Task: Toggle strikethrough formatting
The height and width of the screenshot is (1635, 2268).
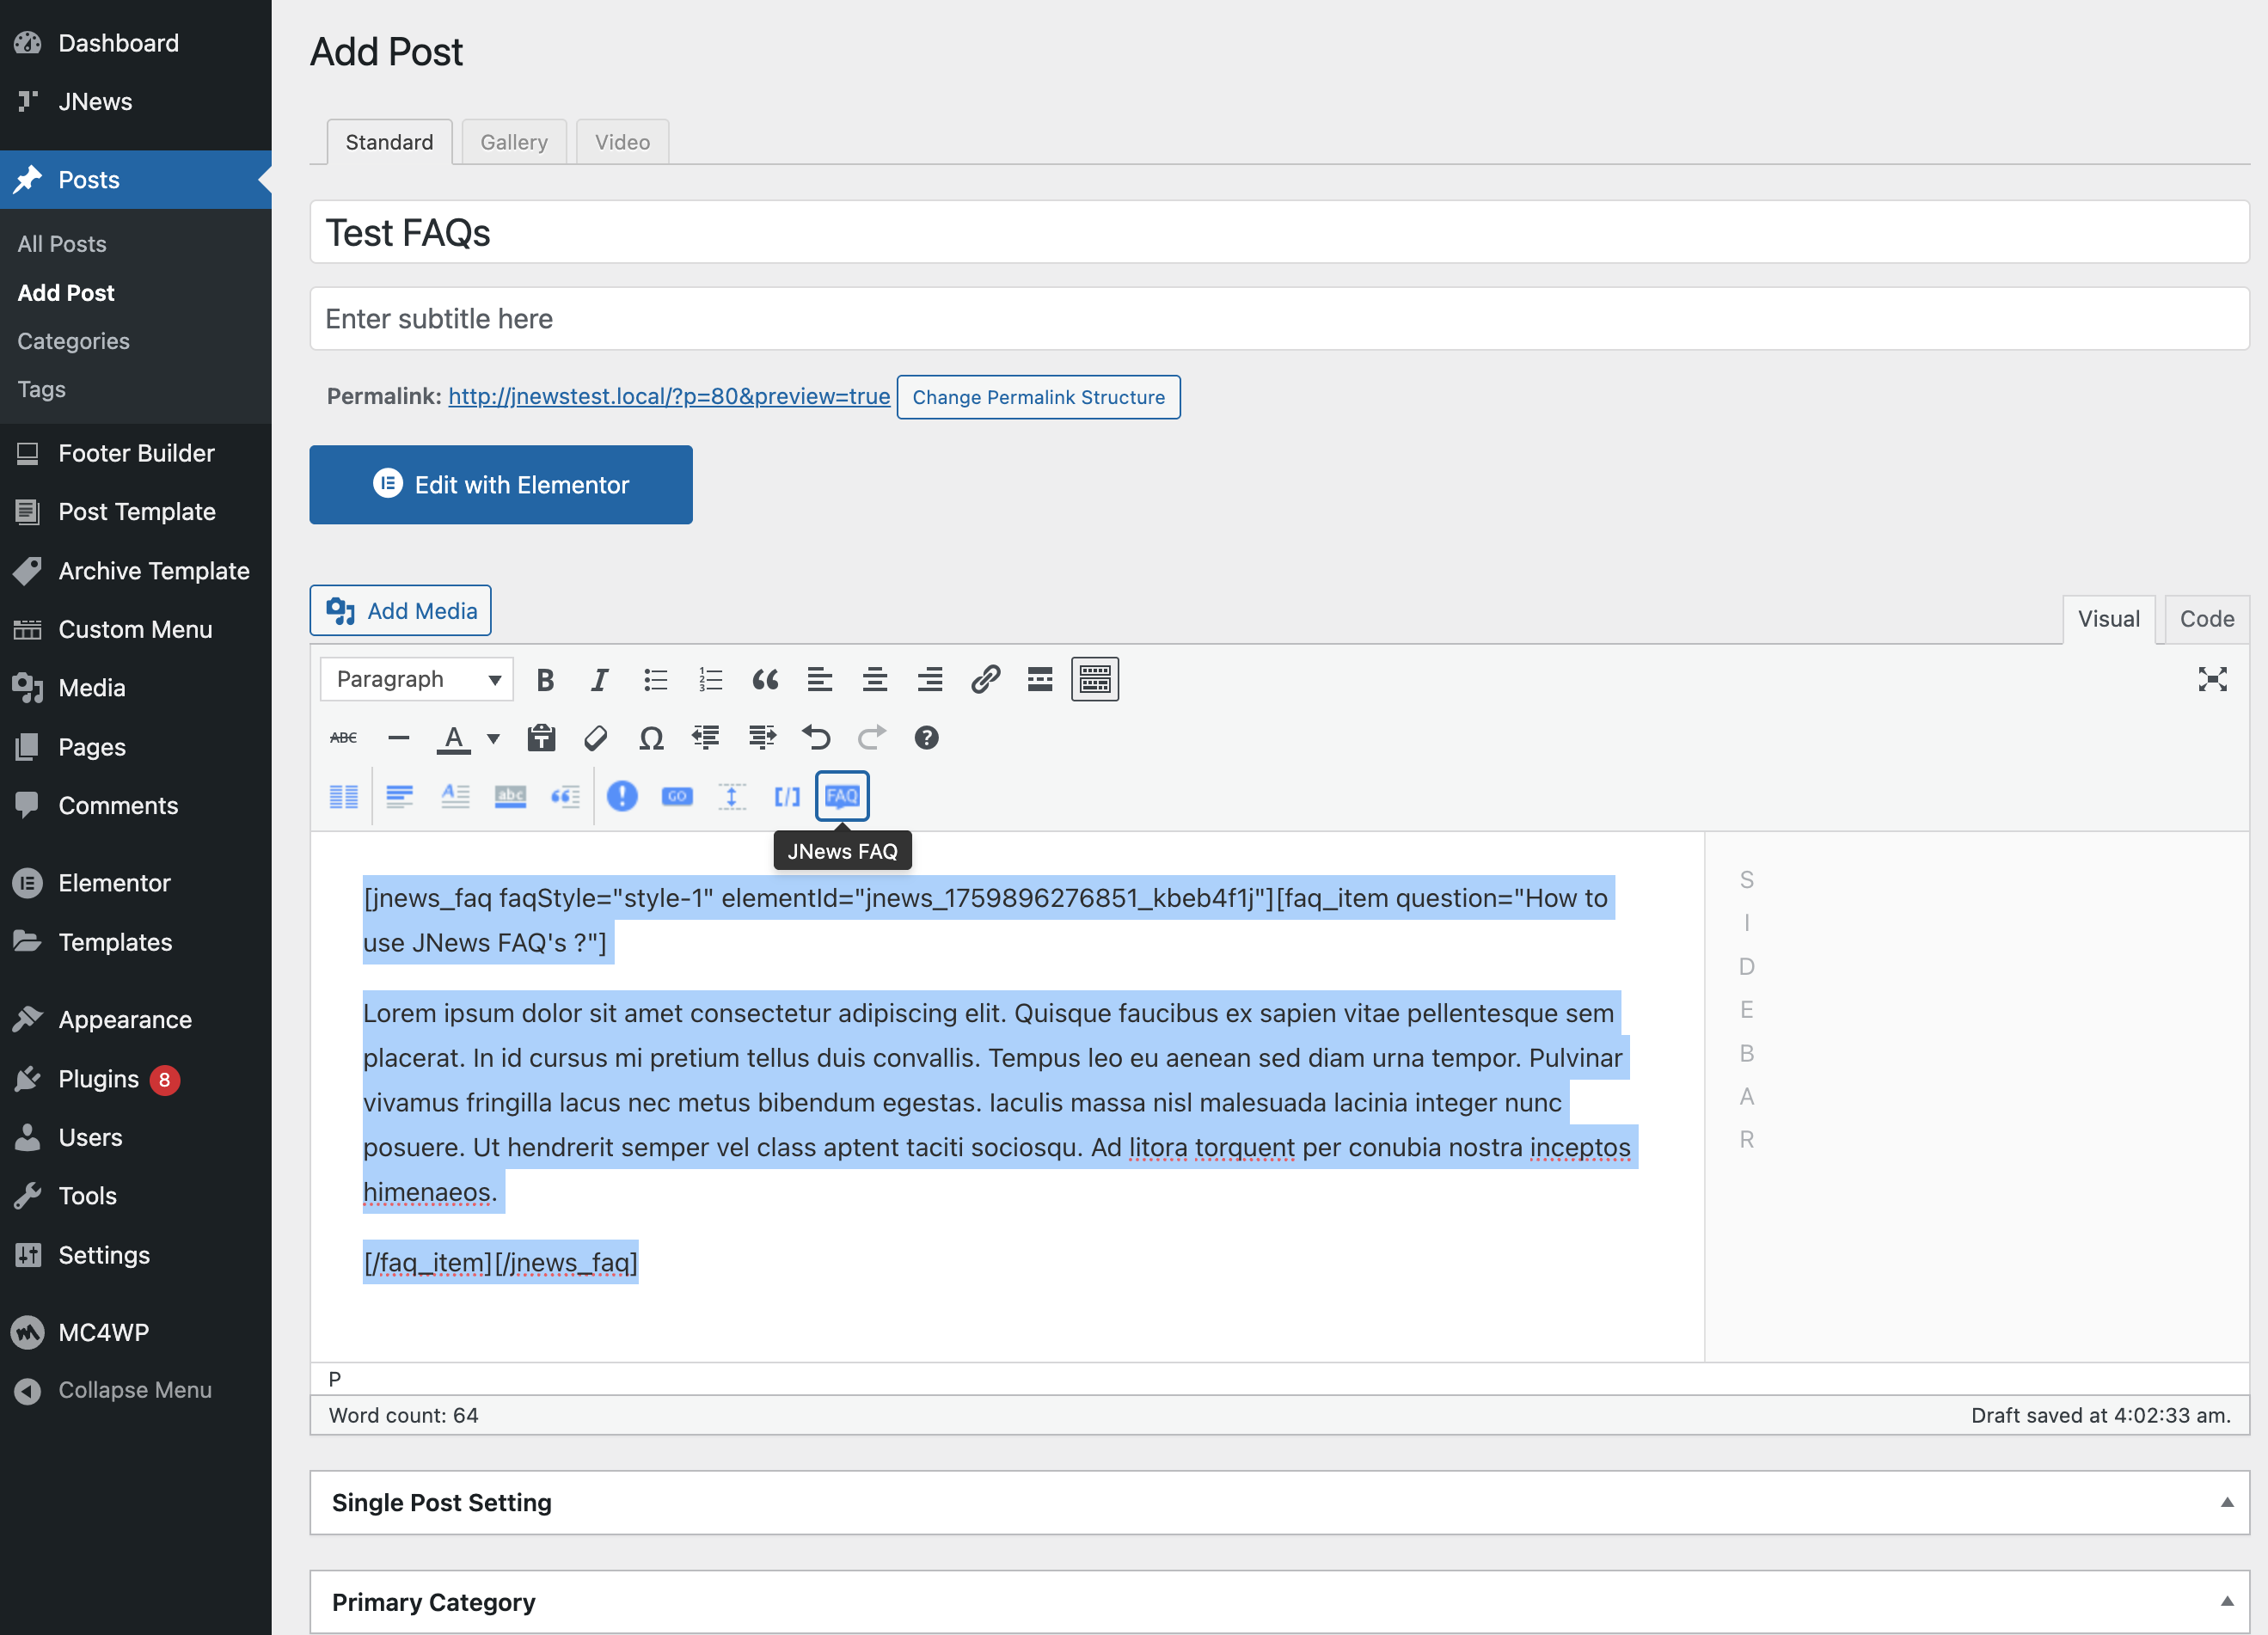Action: point(343,738)
